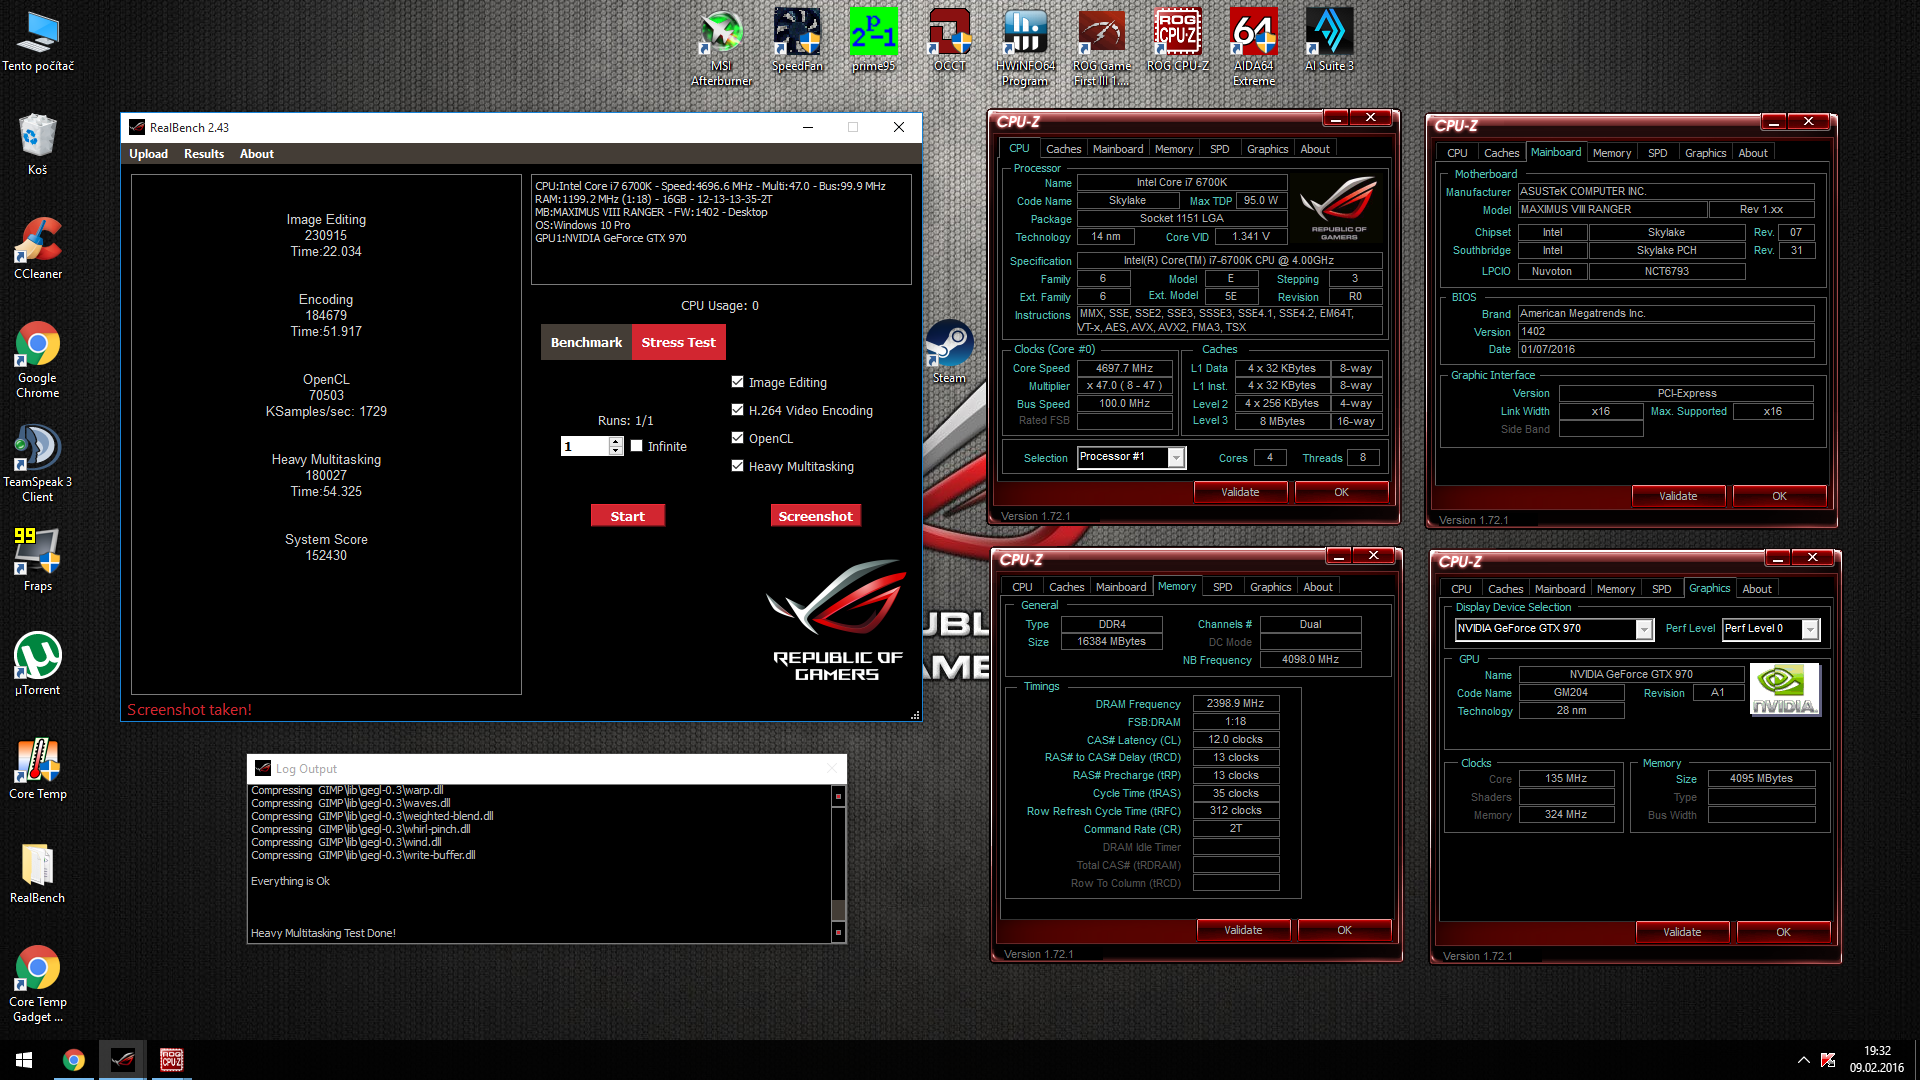The image size is (1920, 1080).
Task: Toggle the H.264 Video Encoding checkbox
Action: 738,410
